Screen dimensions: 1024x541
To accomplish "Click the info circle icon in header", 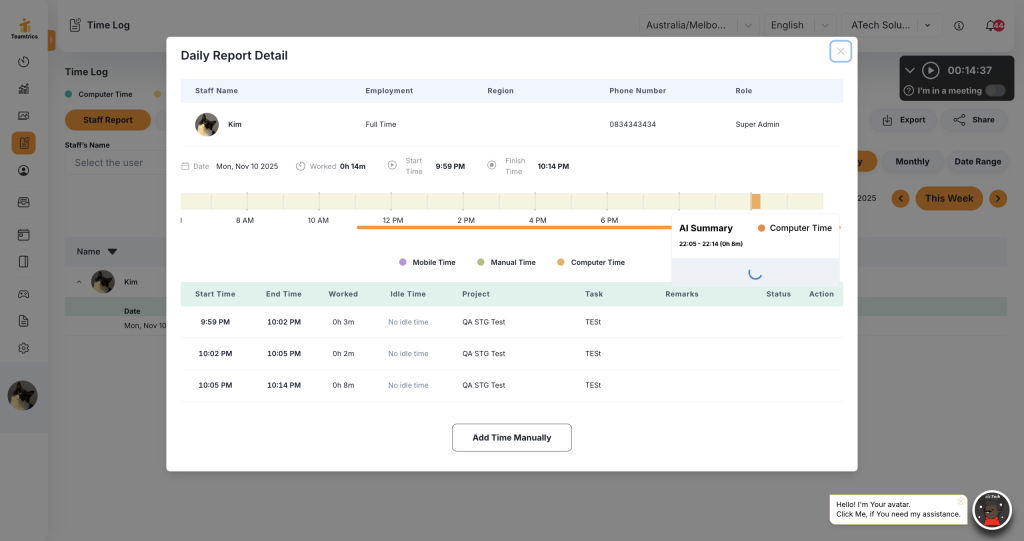I will (959, 25).
